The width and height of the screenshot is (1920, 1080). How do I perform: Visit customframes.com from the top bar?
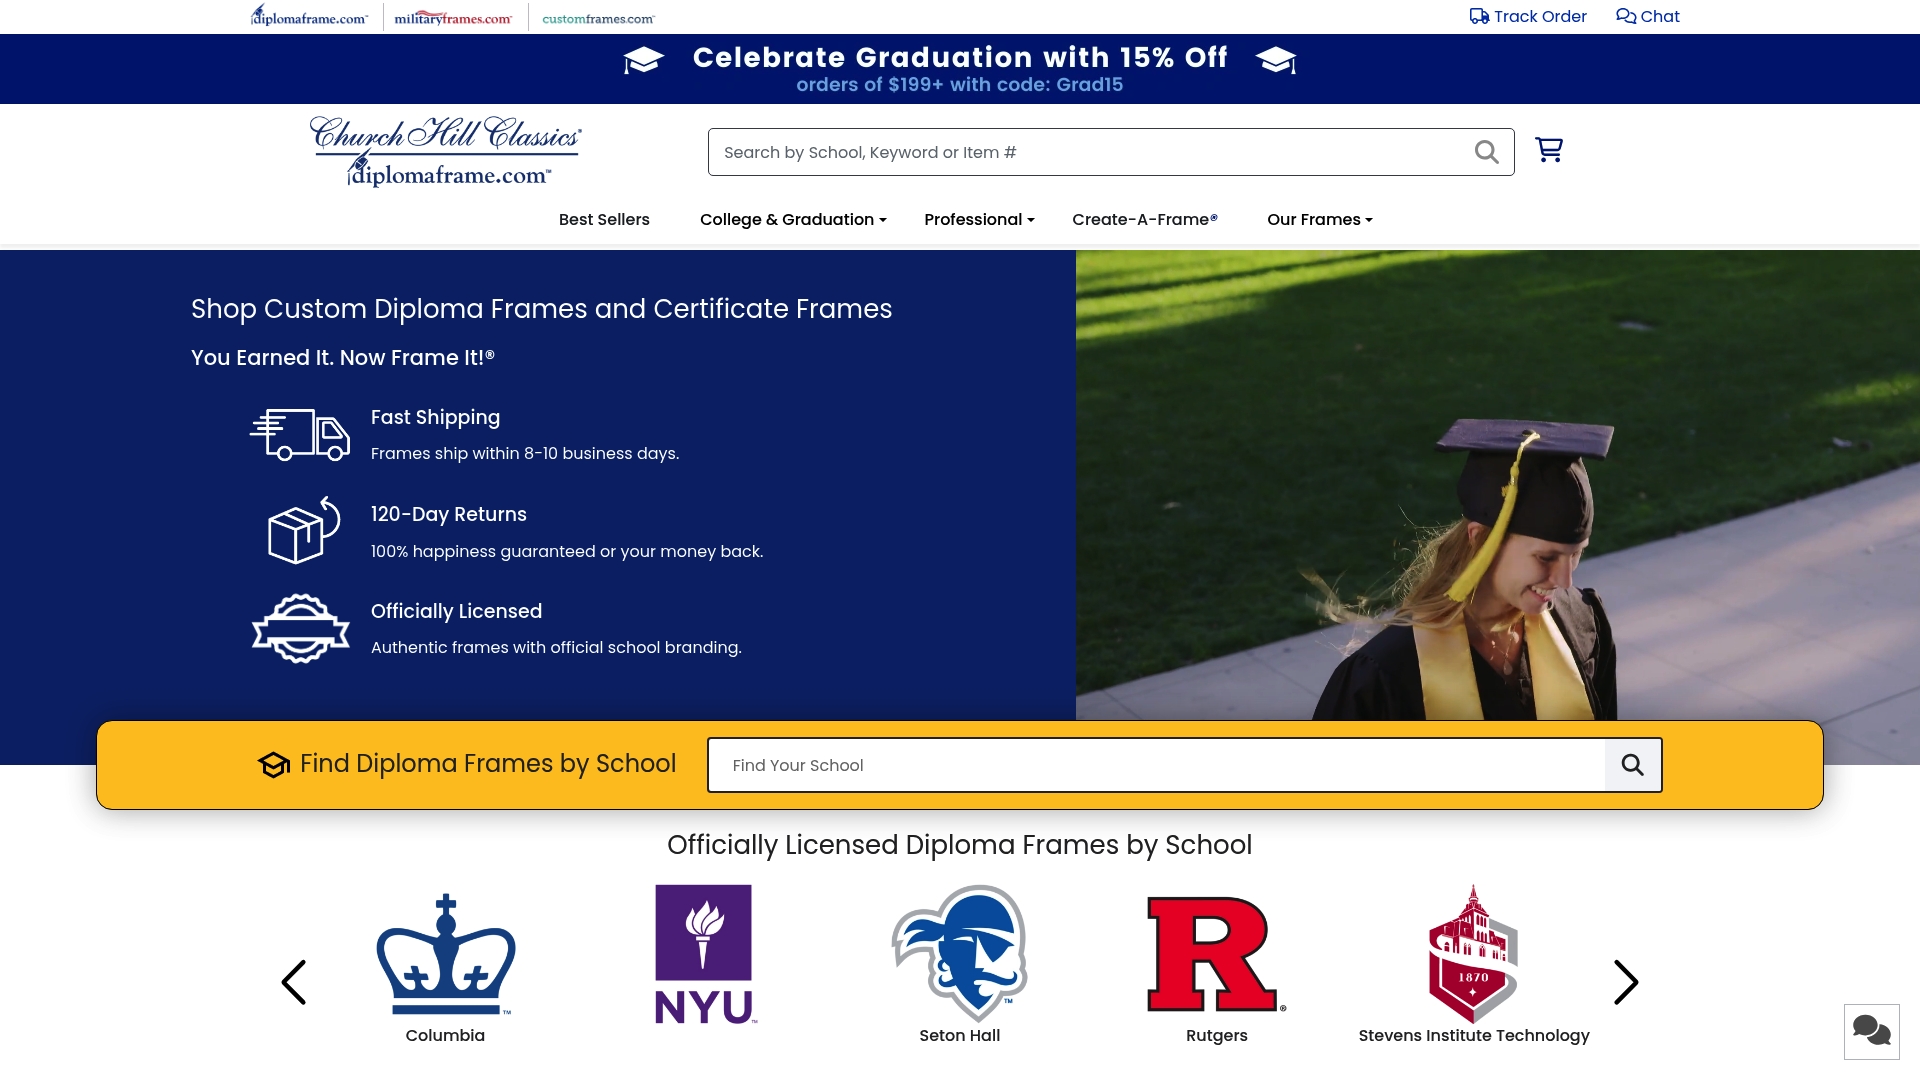point(598,19)
